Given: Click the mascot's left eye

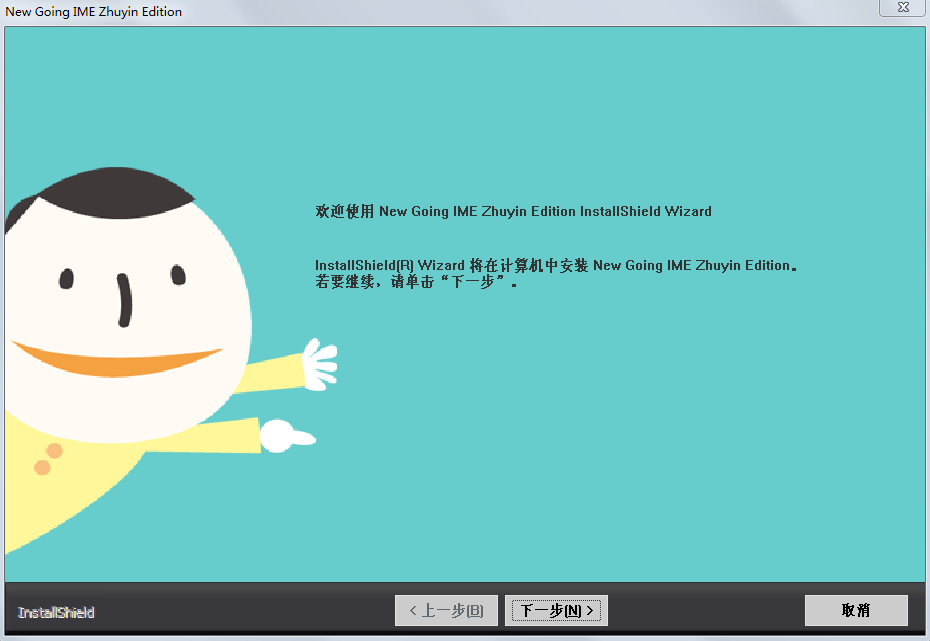Looking at the screenshot, I should tap(66, 279).
